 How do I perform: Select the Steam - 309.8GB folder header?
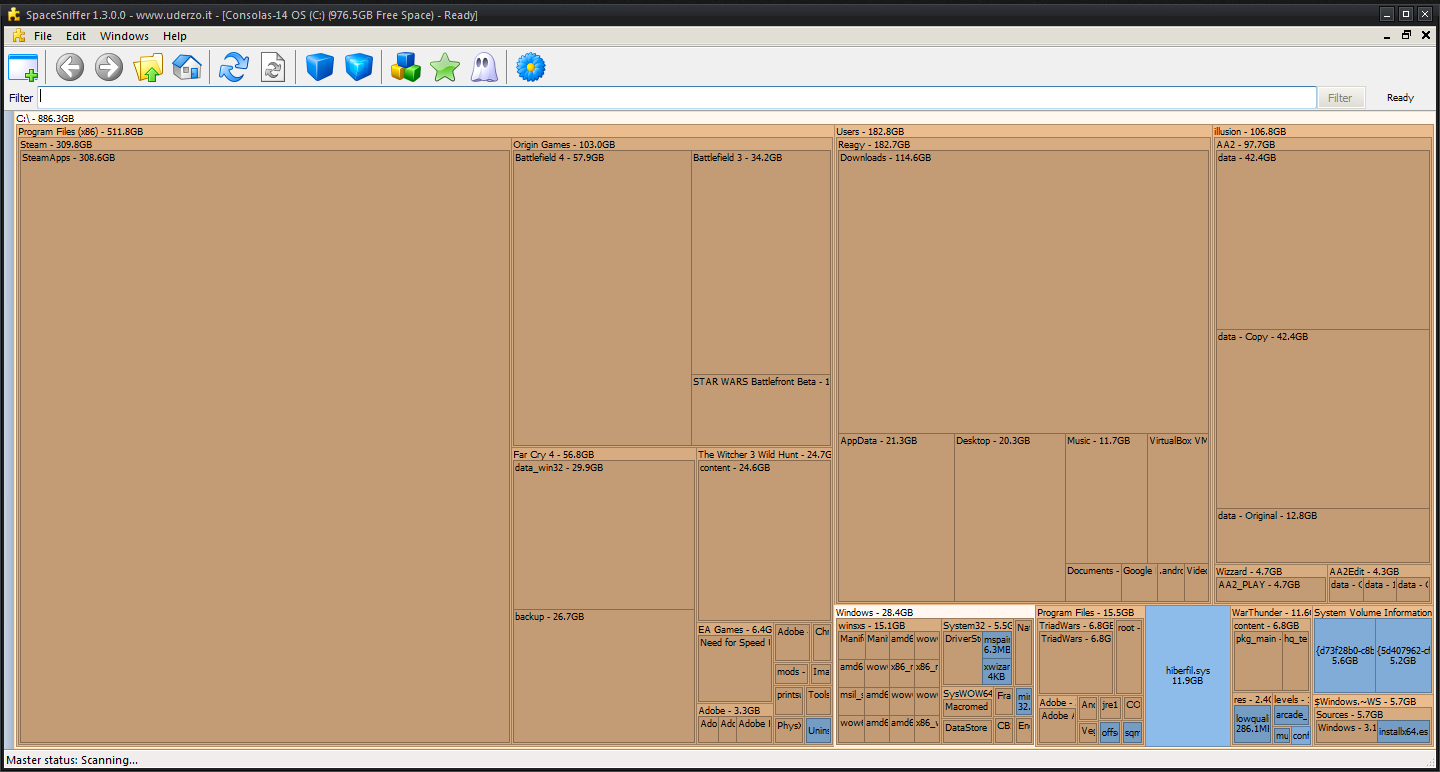265,144
